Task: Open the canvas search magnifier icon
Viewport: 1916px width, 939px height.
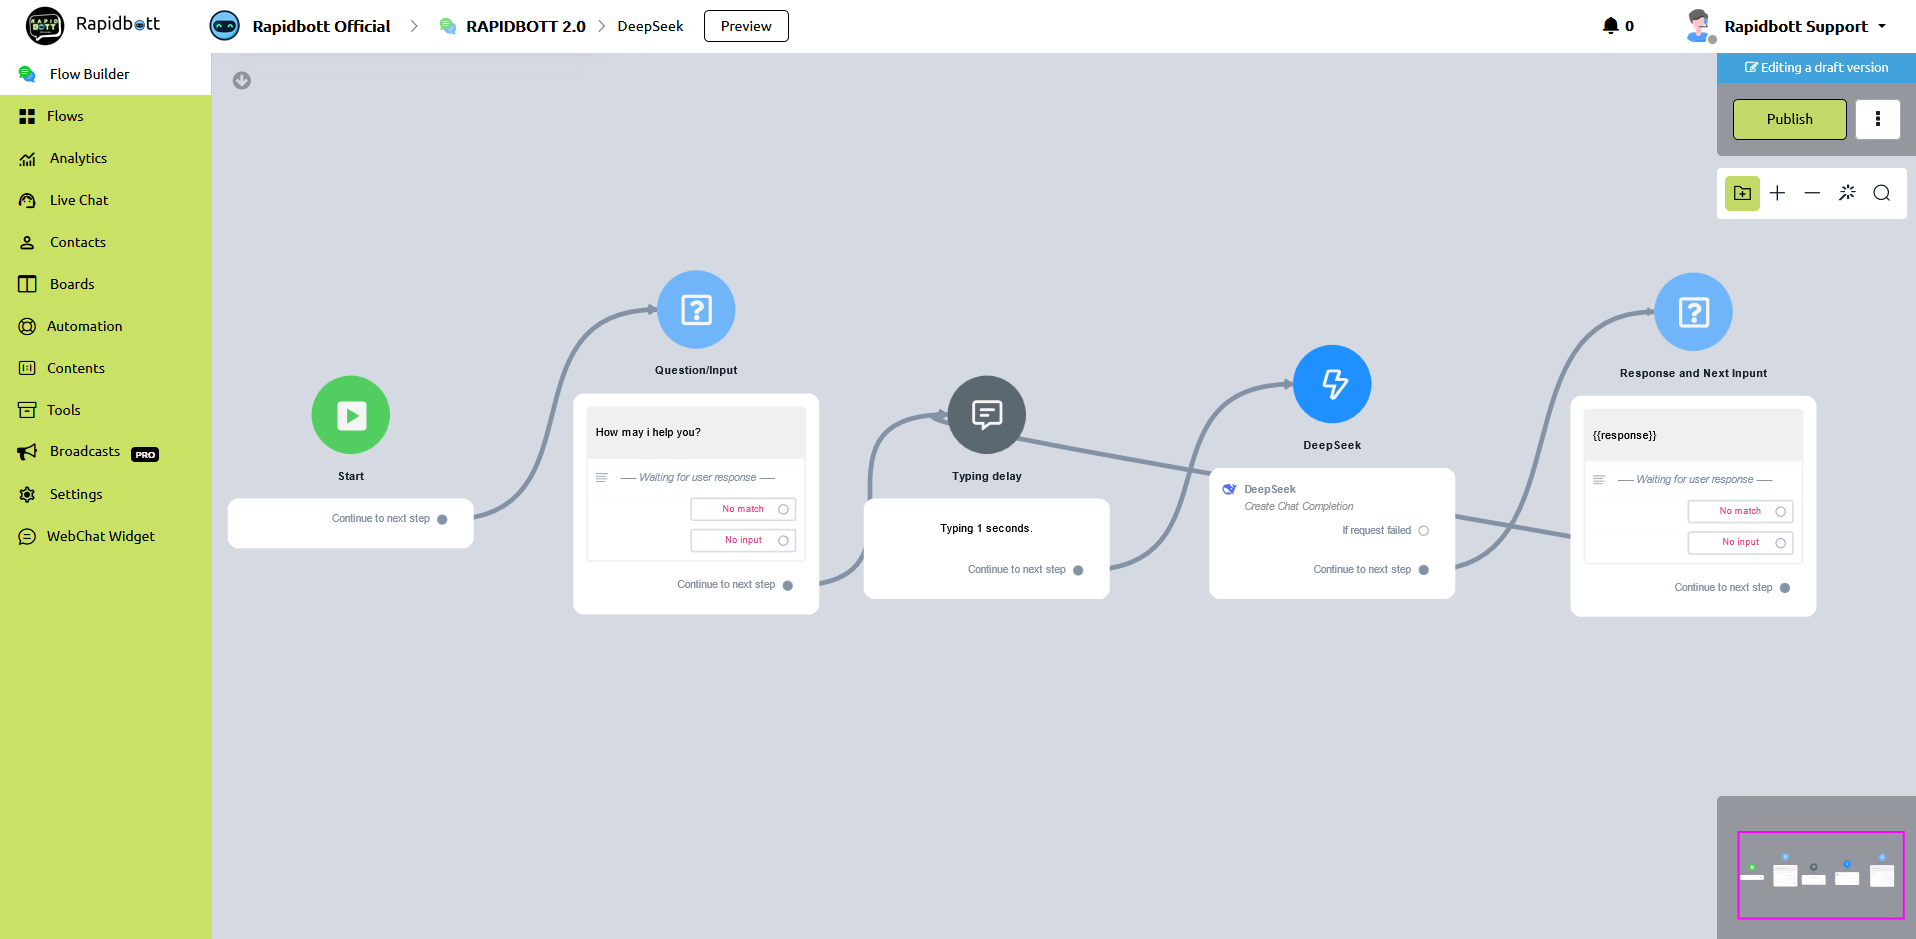Action: 1881,193
